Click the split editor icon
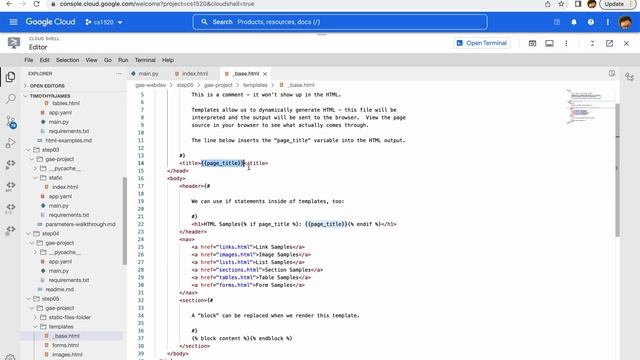The width and height of the screenshot is (640, 360). (611, 73)
